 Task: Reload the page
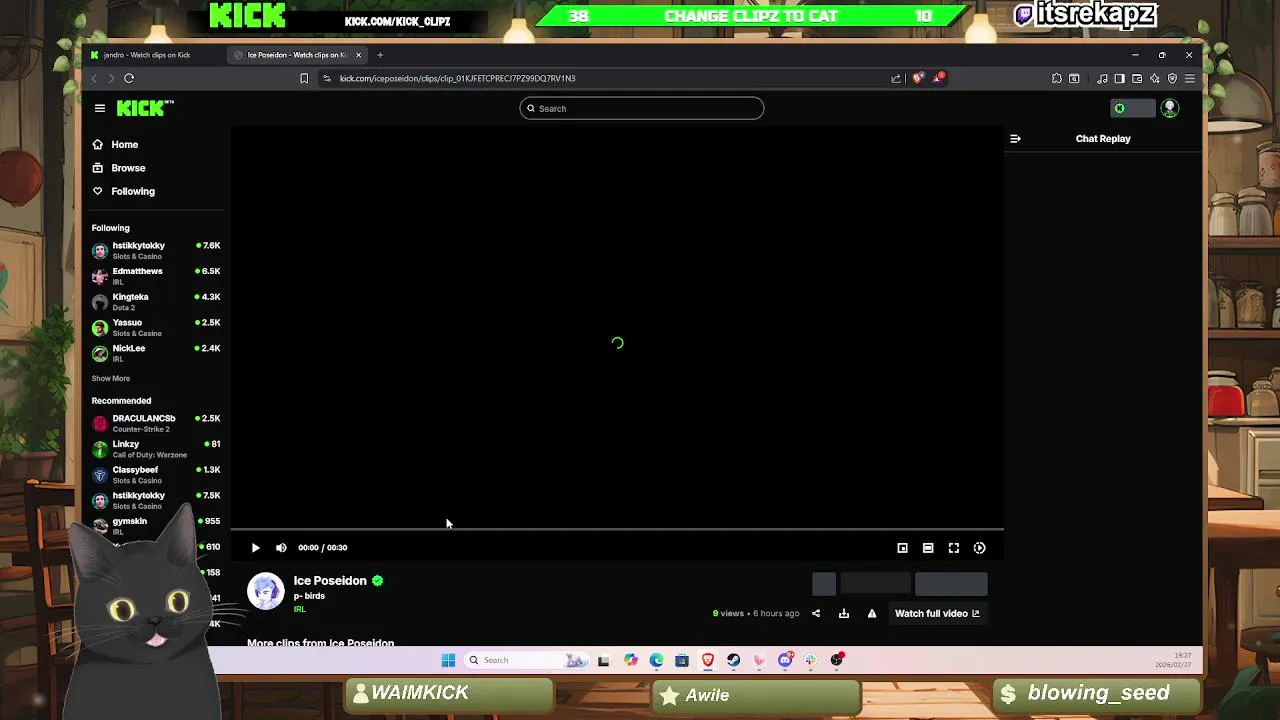(129, 78)
